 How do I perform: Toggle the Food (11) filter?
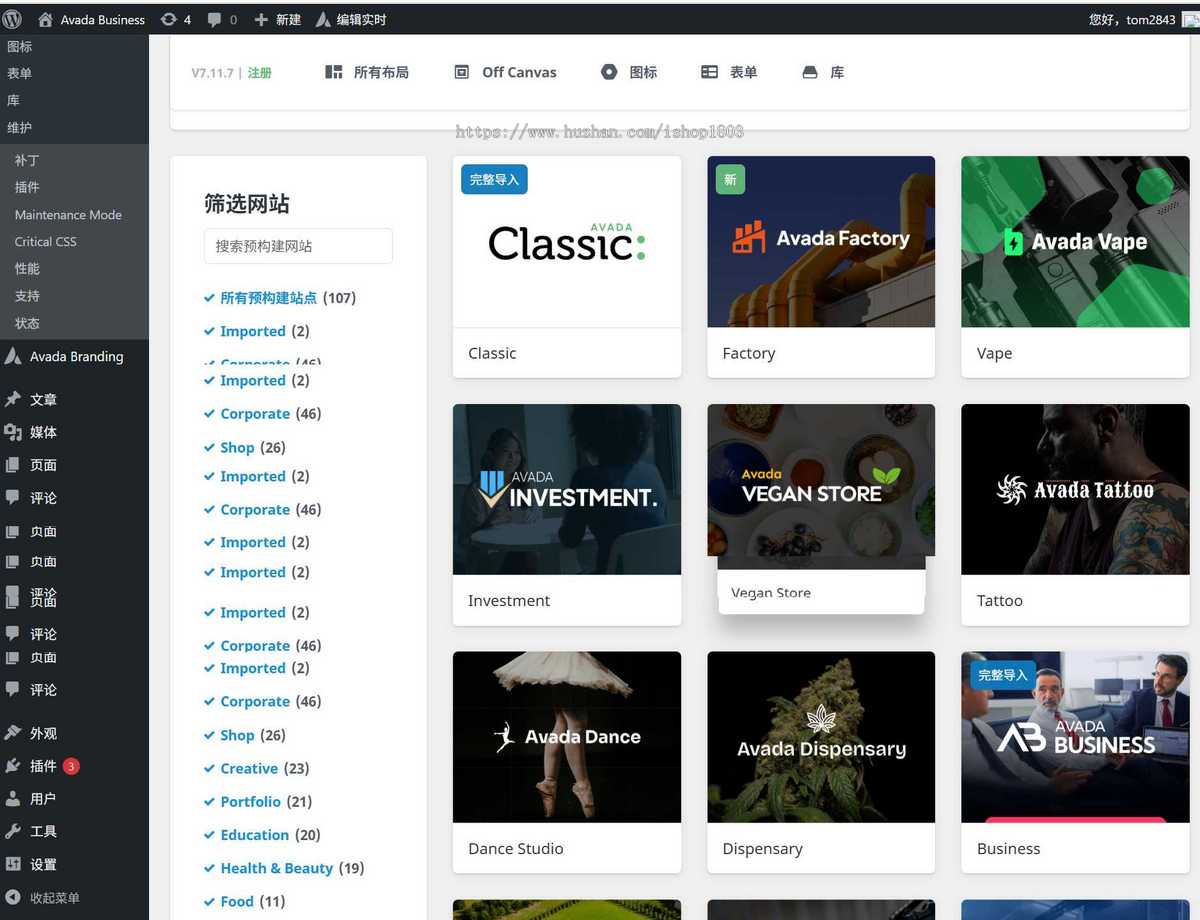tap(245, 902)
